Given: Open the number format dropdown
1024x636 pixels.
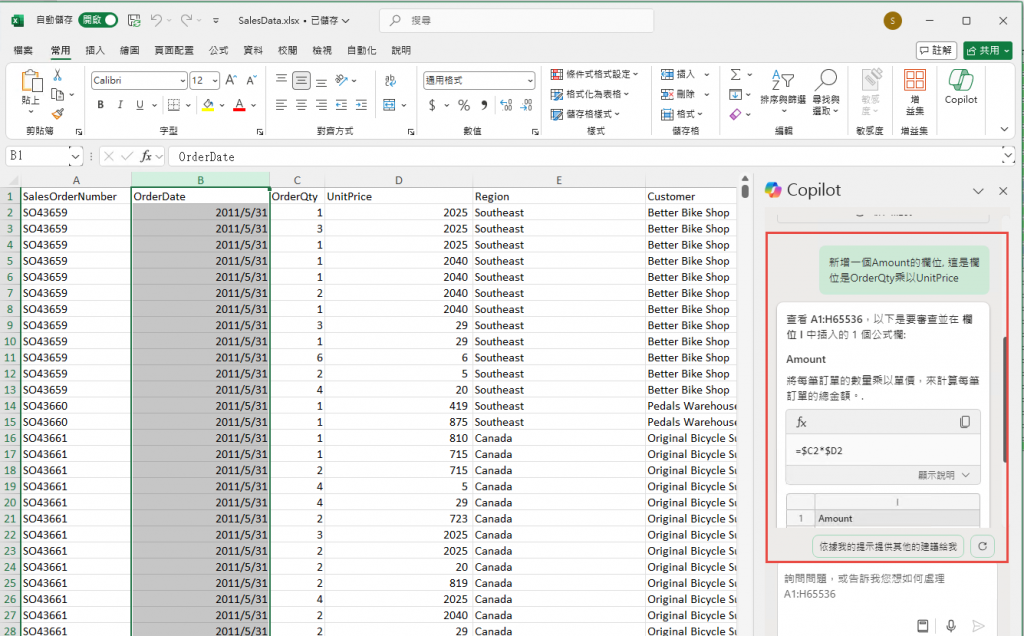Looking at the screenshot, I should tap(530, 80).
